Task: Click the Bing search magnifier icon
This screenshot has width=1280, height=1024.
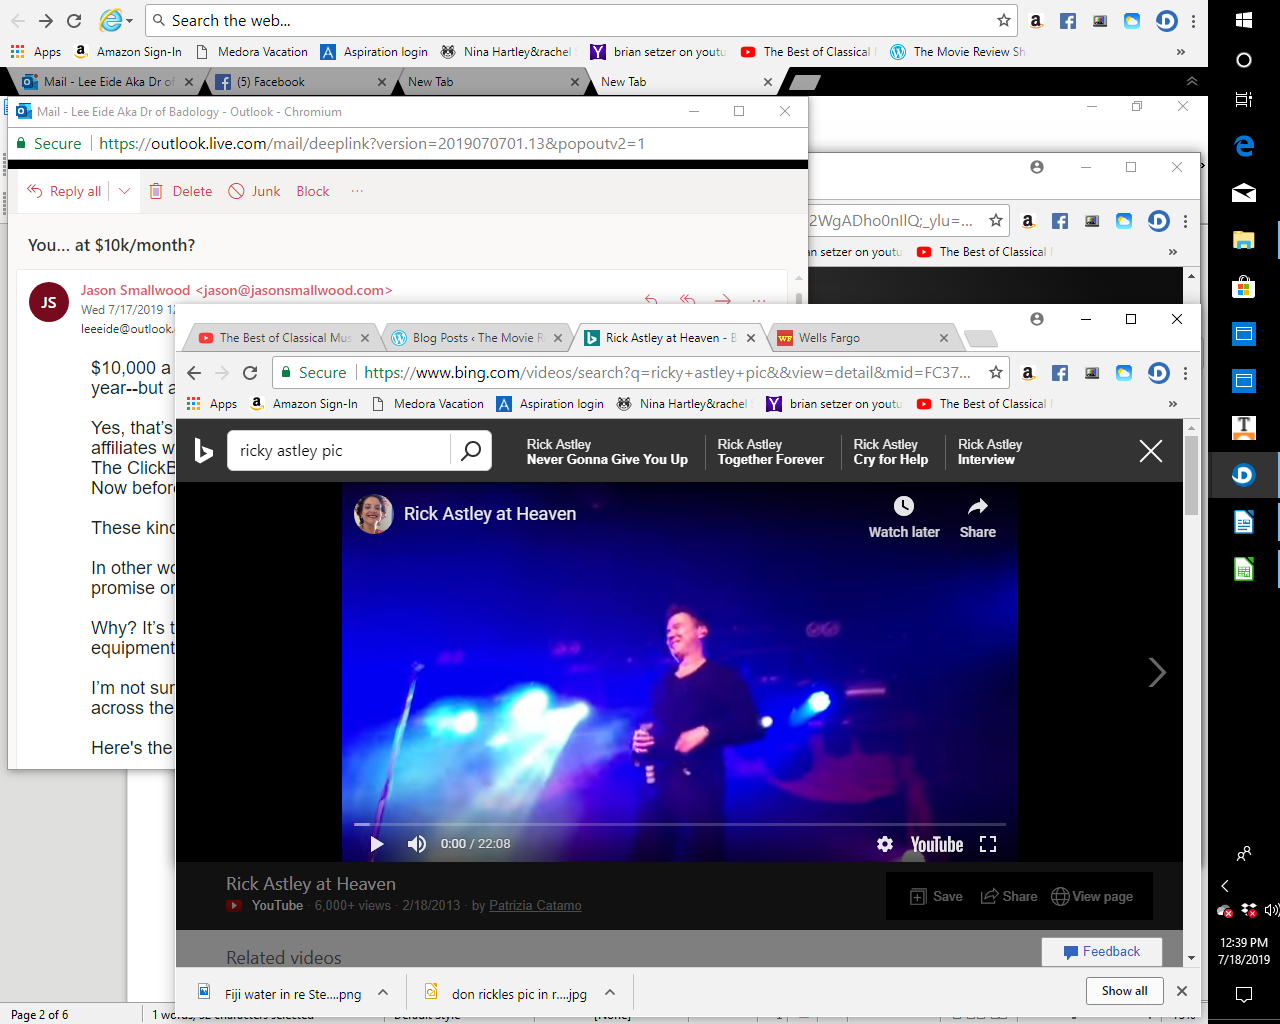Action: 471,451
